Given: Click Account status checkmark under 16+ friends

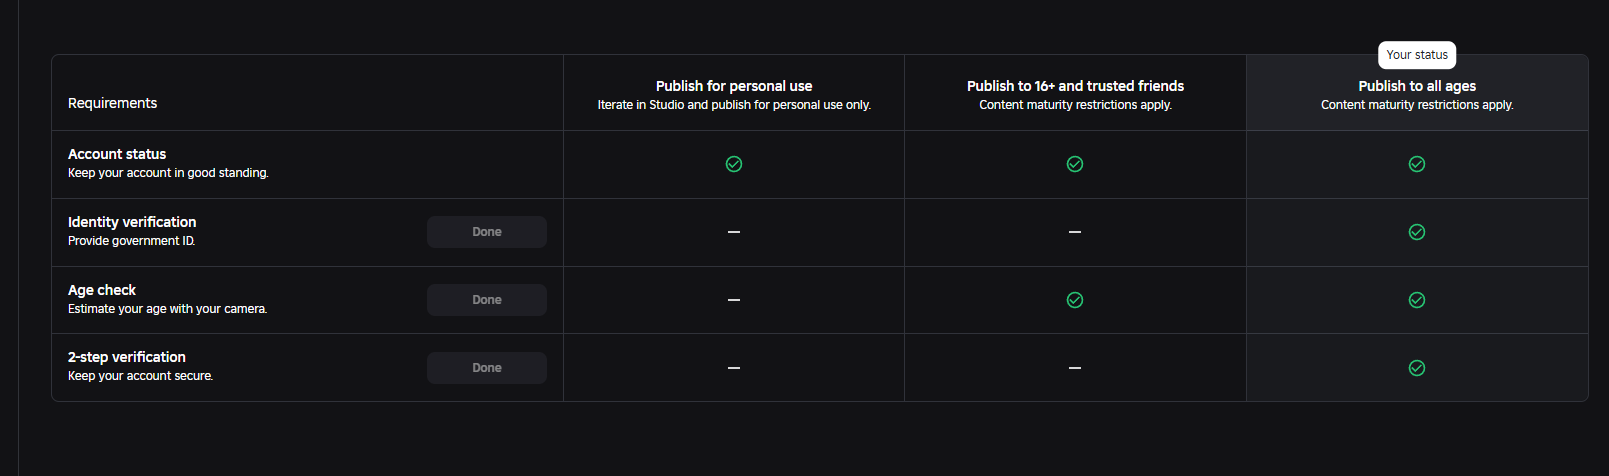Looking at the screenshot, I should coord(1075,164).
